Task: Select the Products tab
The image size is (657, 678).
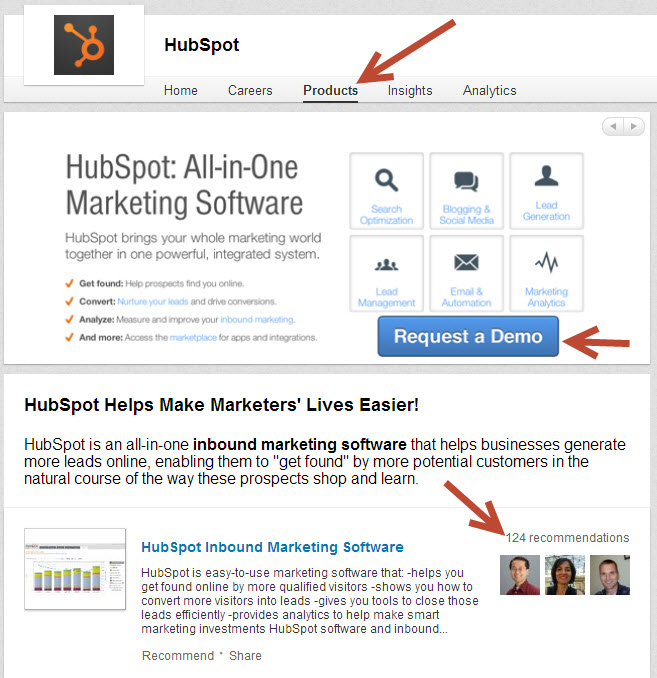Action: (x=330, y=90)
